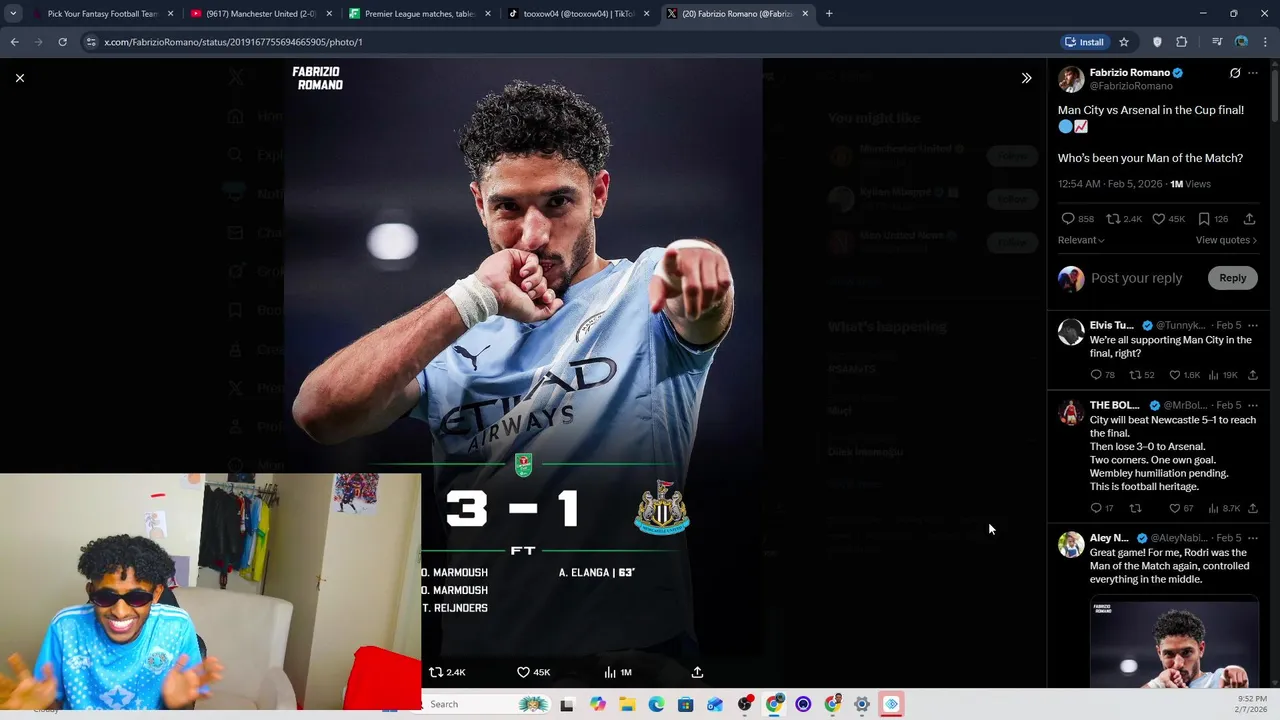Open the Chrome profile avatar
This screenshot has height=720, width=1280.
[1241, 42]
